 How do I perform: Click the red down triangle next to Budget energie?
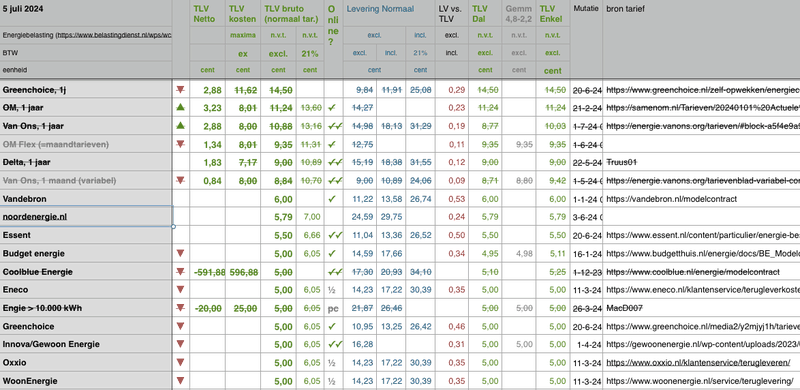(x=180, y=253)
